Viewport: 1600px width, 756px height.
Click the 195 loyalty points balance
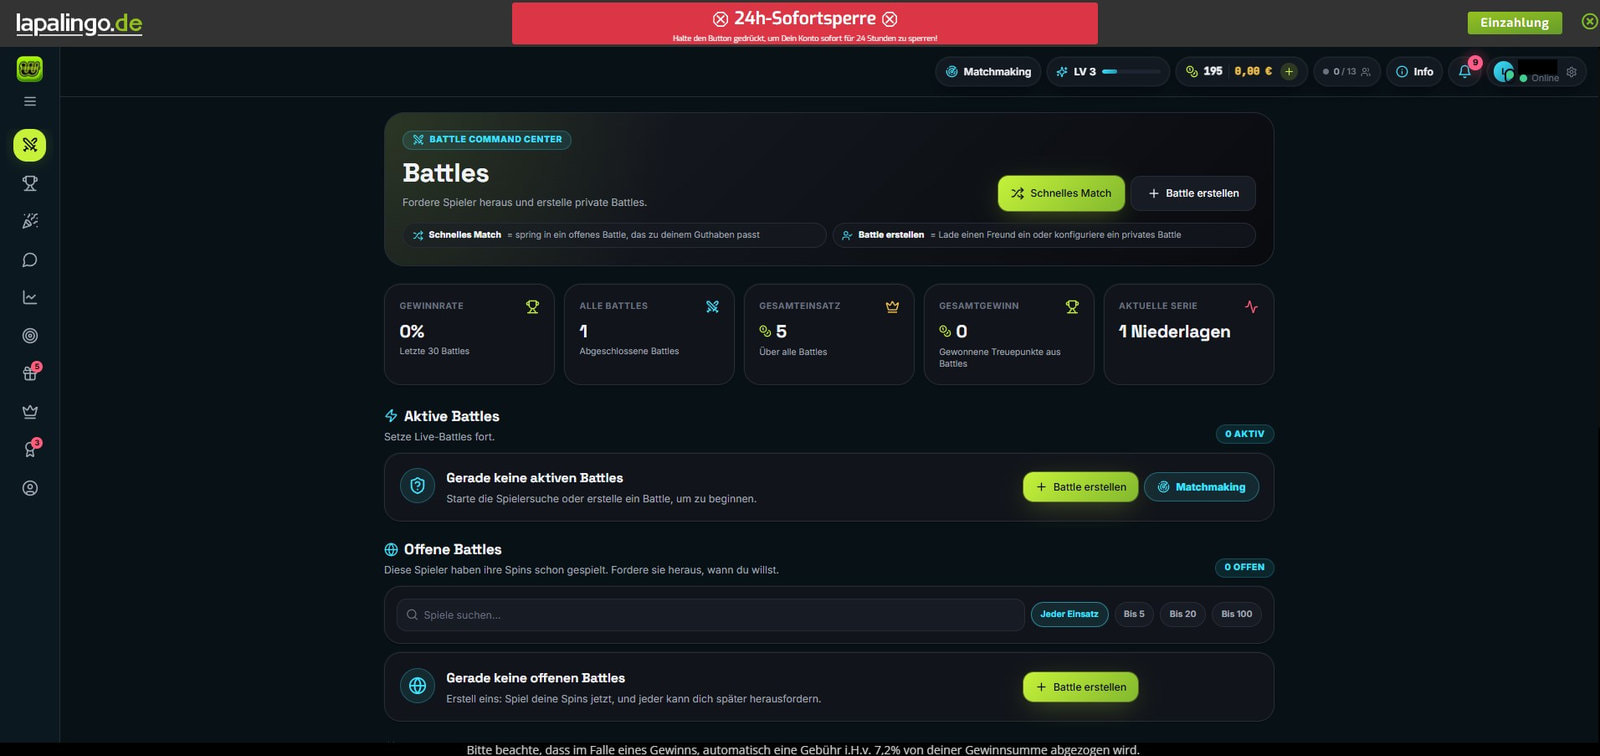point(1204,71)
